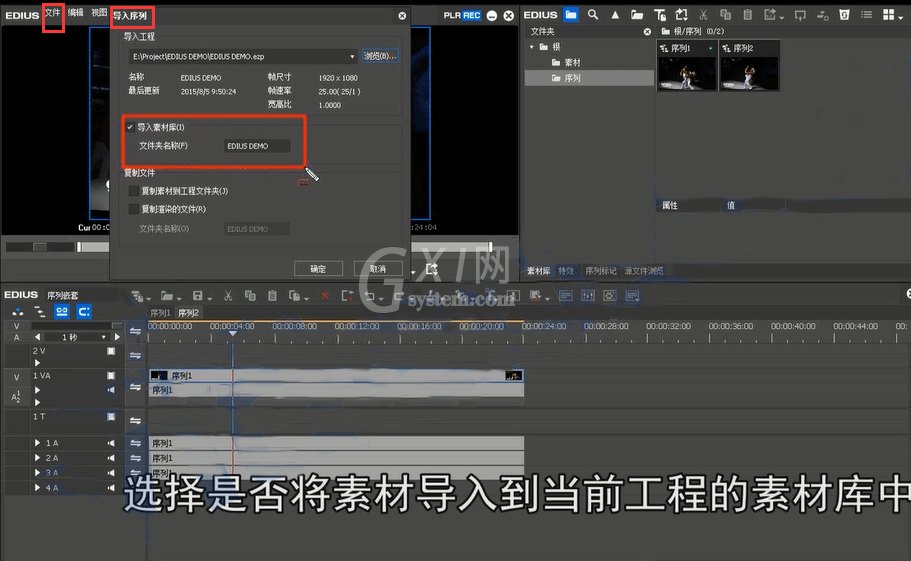Toggle the audio mixer icon in timeline toolbar
911x561 pixels.
pos(588,296)
